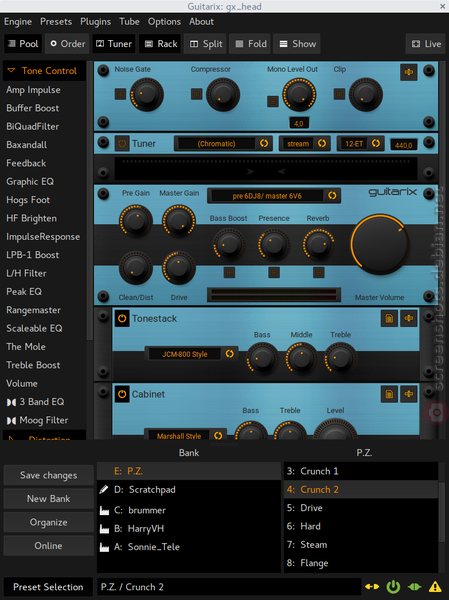Click the Tonestack stereo/mono insert icon

[408, 318]
